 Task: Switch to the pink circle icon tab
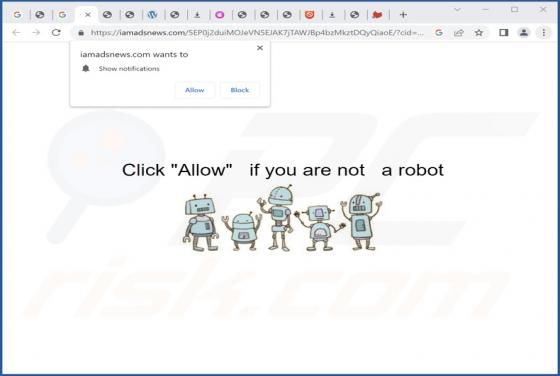coord(220,15)
